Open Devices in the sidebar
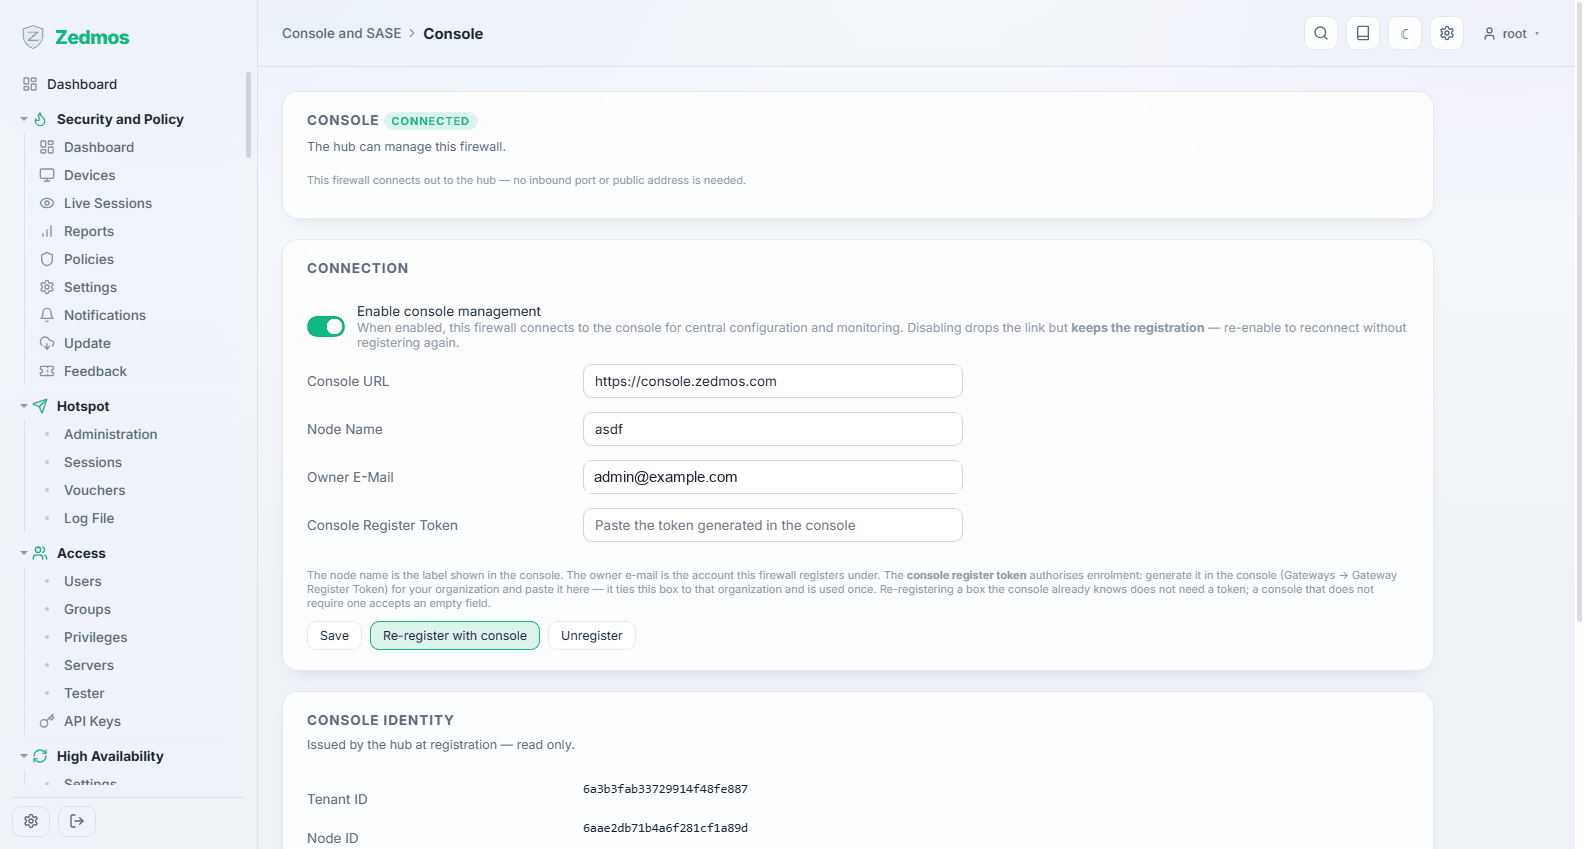Viewport: 1584px width, 849px height. click(x=90, y=175)
